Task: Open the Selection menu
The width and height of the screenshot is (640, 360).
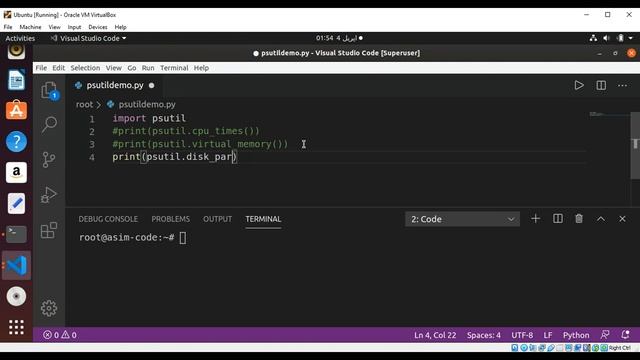Action: pyautogui.click(x=85, y=68)
